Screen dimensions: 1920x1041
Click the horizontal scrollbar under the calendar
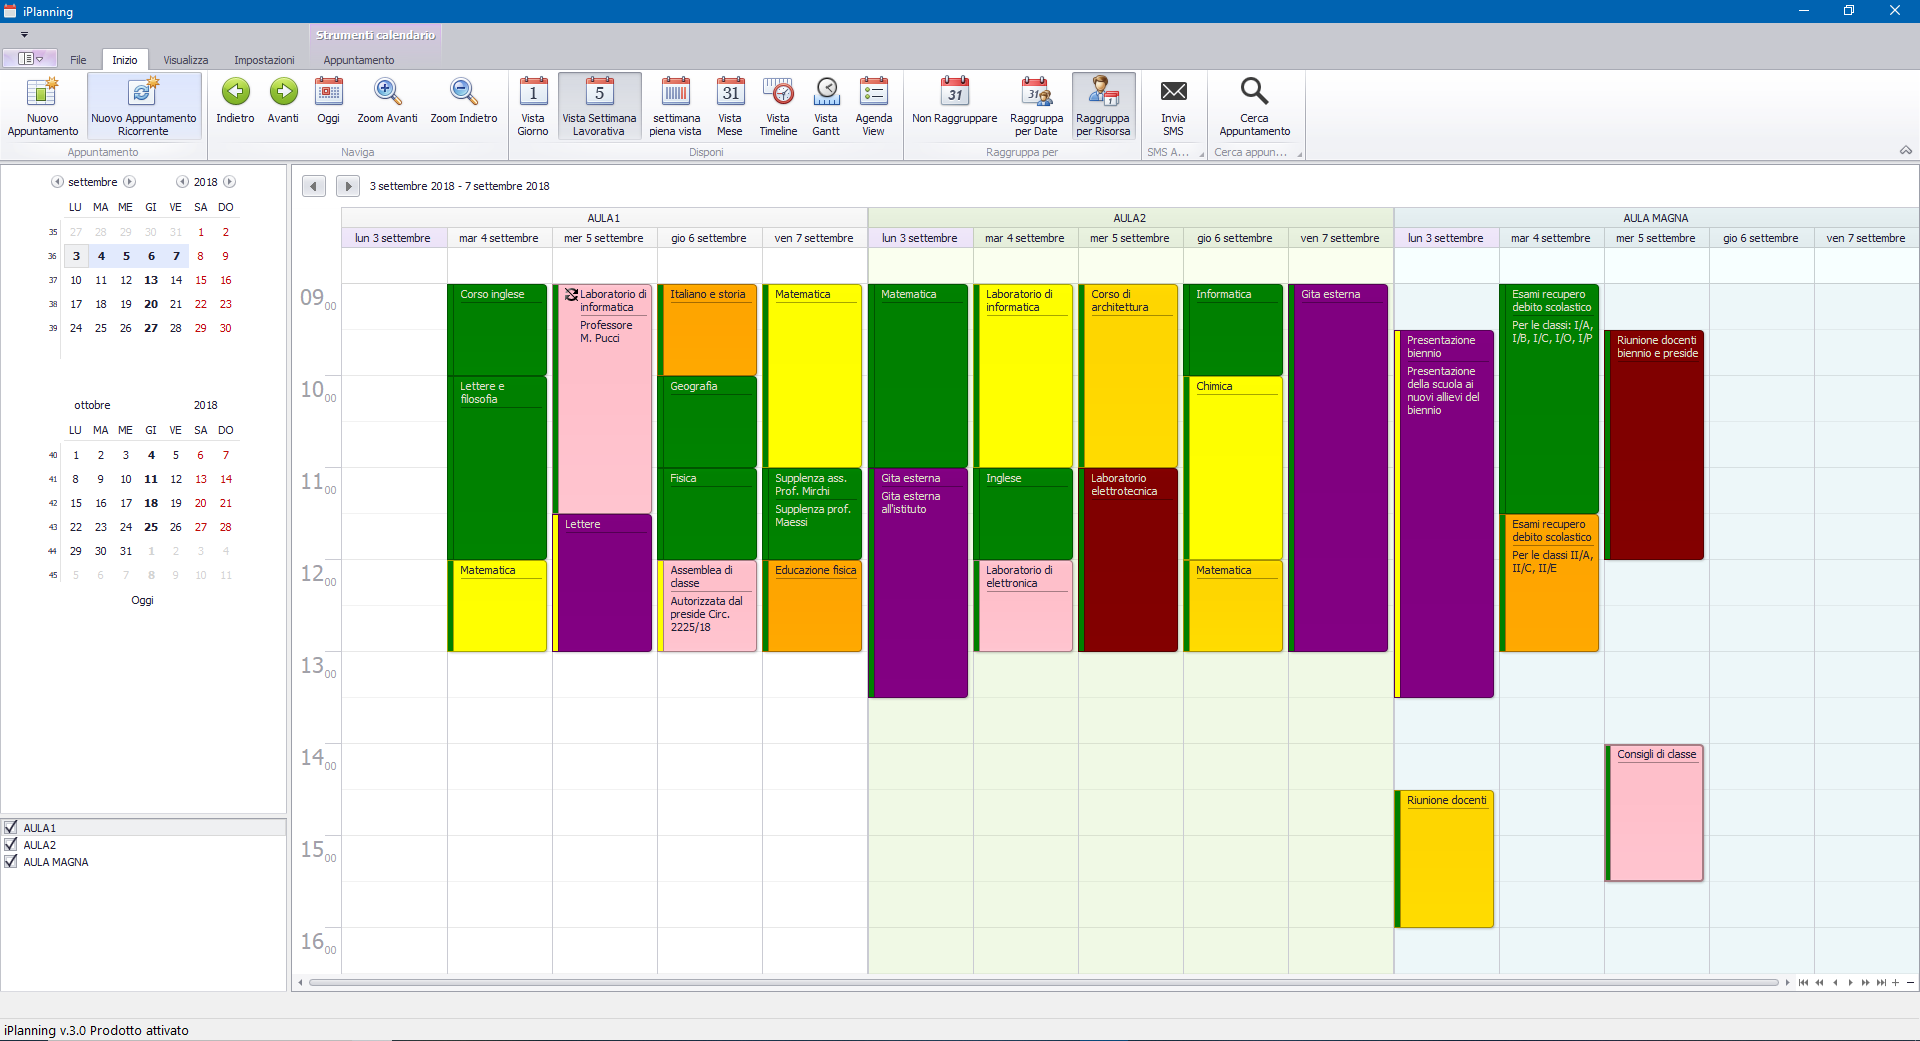[1043, 982]
